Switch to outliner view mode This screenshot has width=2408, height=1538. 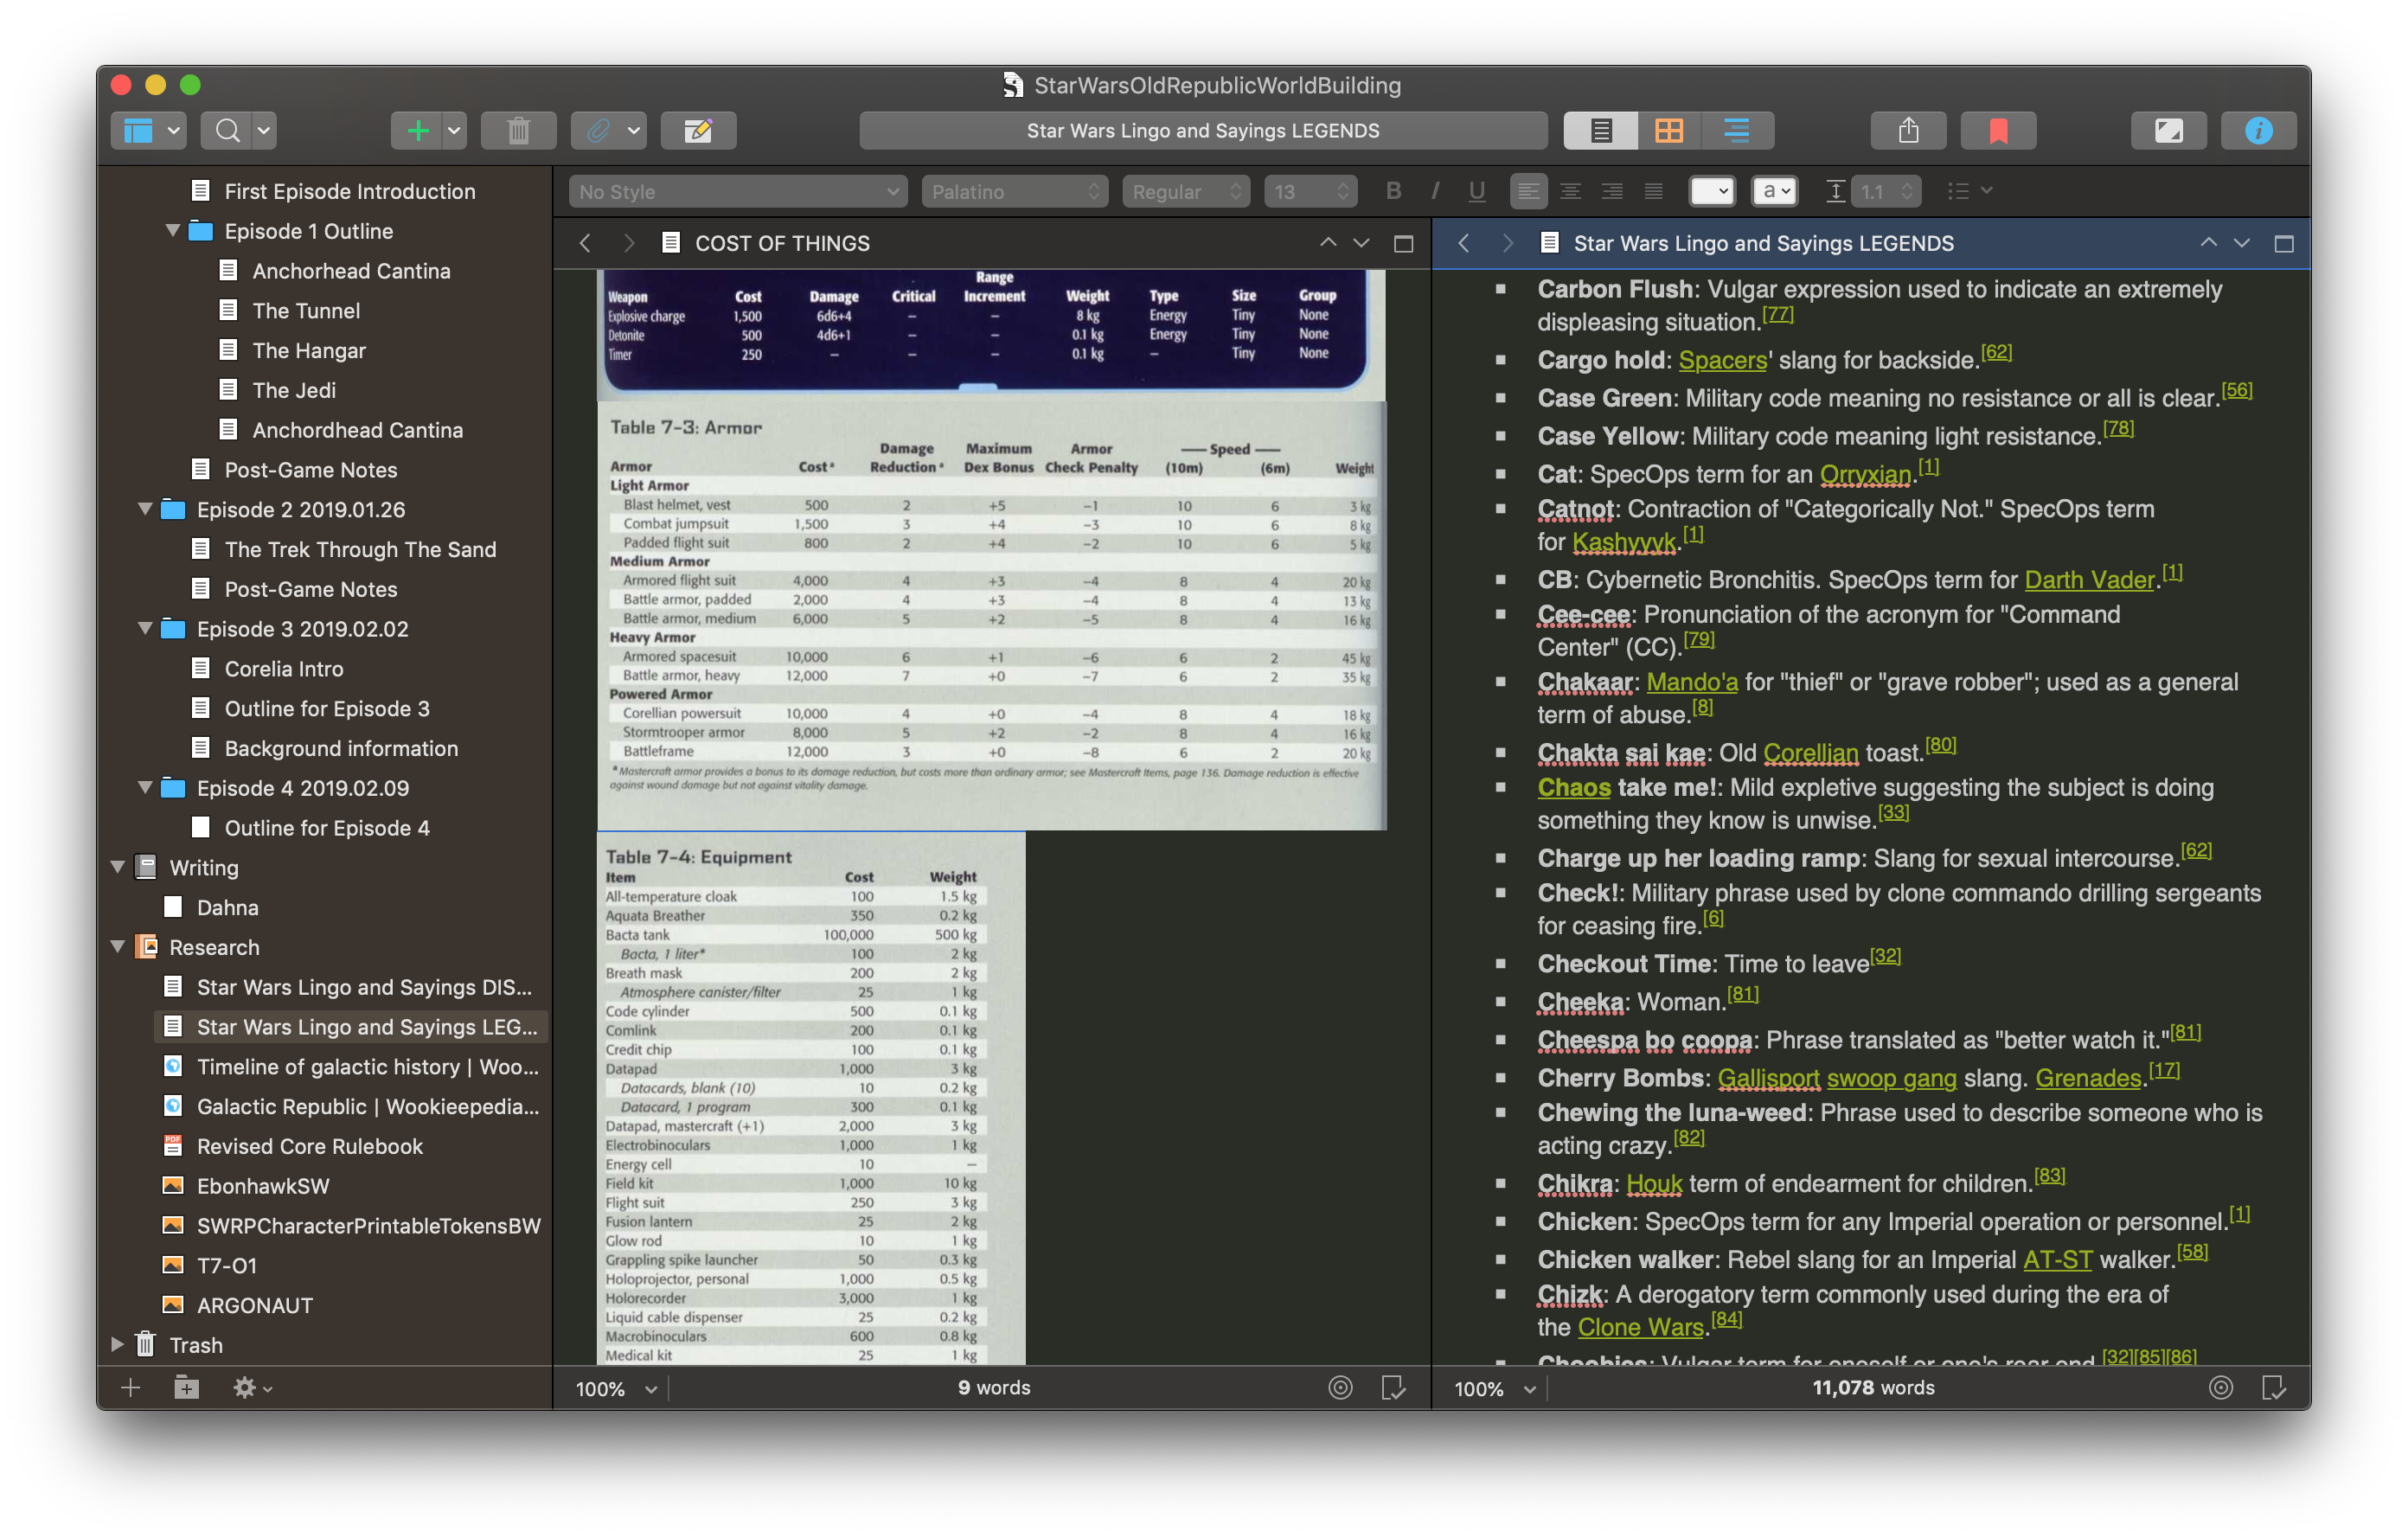click(x=1737, y=131)
